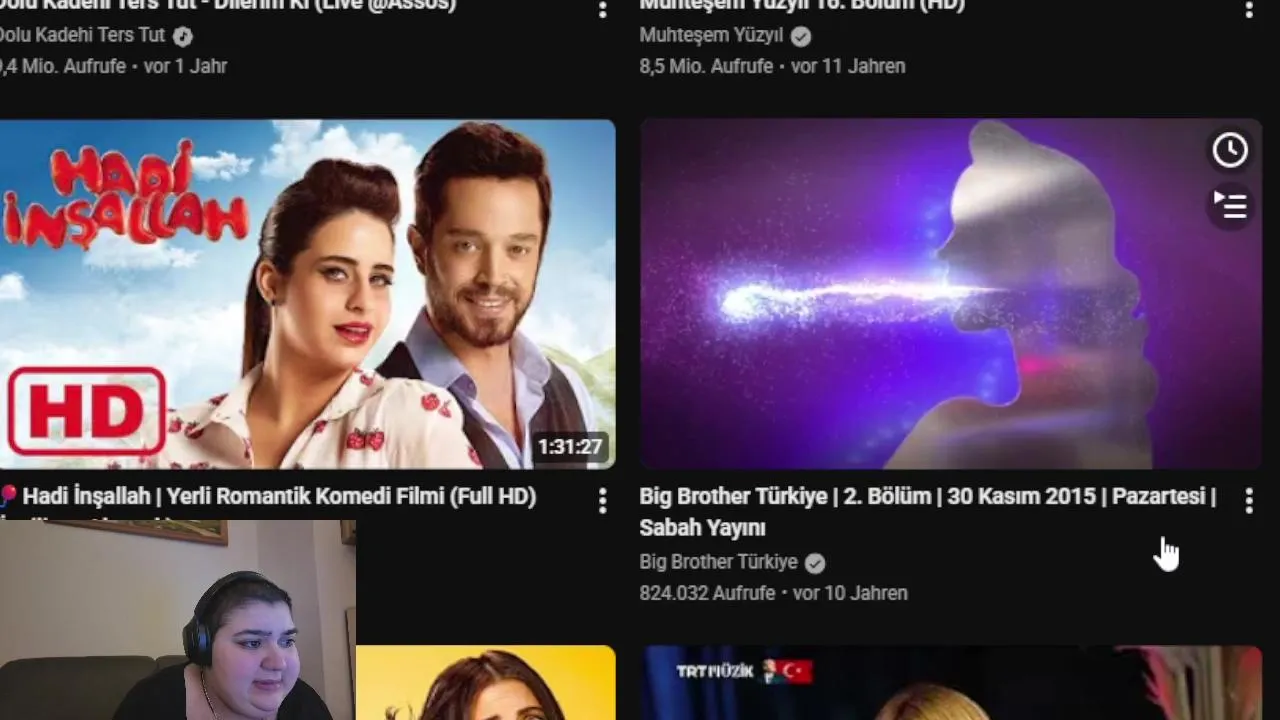Open yellow-background video thumbnail at bottom
Screen dimensions: 1280x720
coord(486,683)
